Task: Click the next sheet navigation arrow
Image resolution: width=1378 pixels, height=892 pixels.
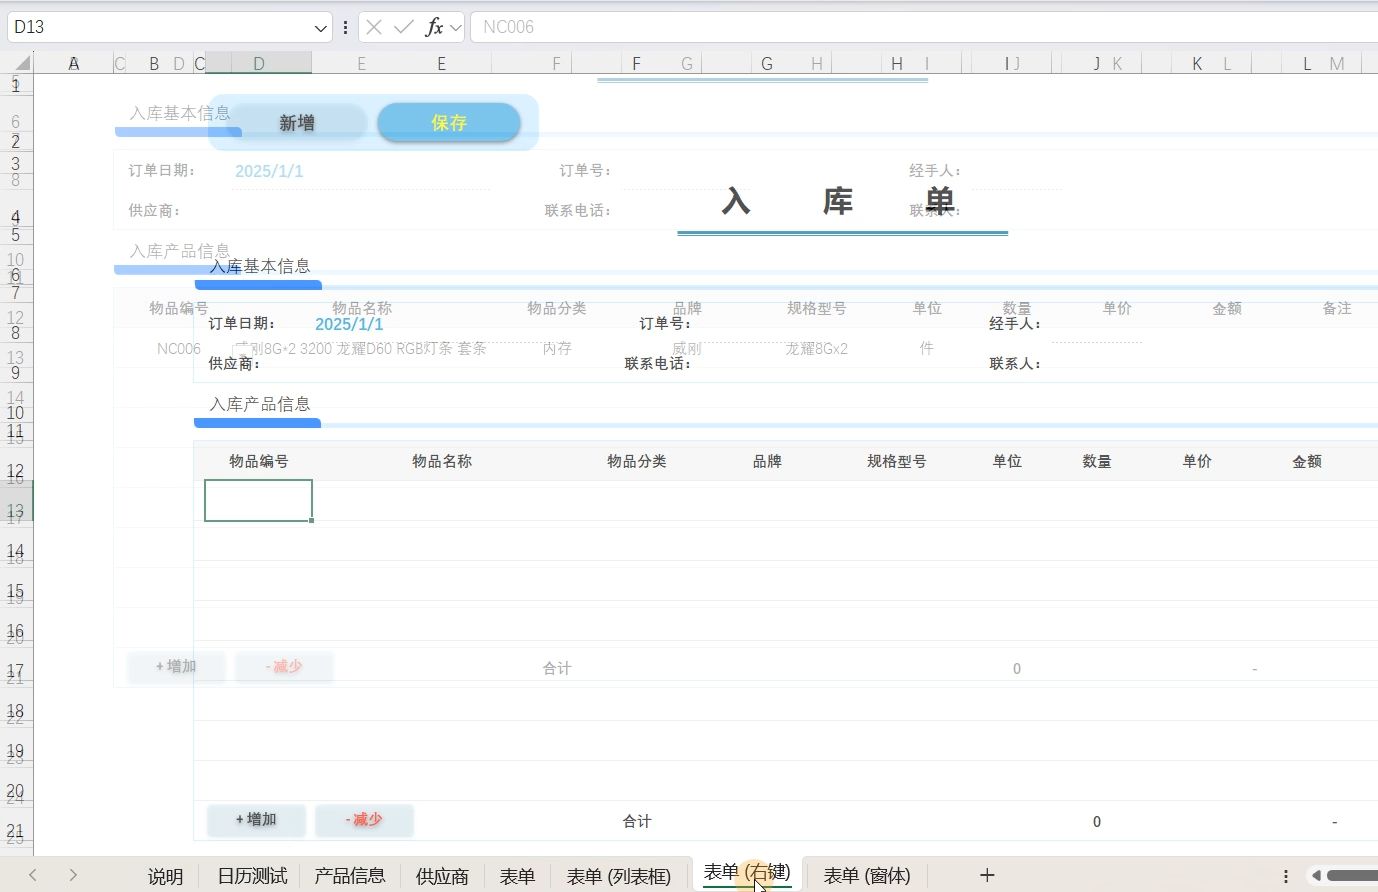Action: click(x=75, y=875)
